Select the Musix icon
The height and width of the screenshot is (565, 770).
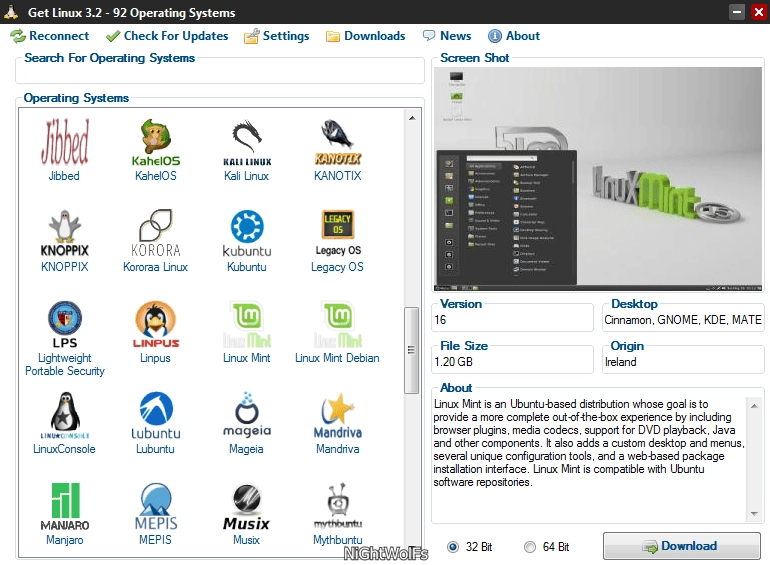point(247,507)
